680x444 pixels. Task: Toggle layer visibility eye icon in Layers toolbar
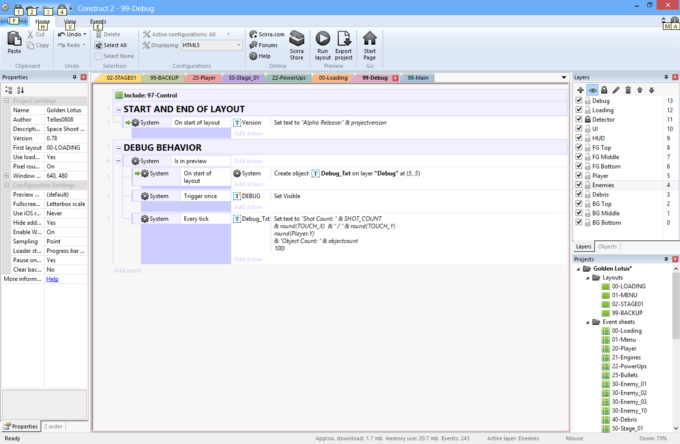pyautogui.click(x=592, y=90)
